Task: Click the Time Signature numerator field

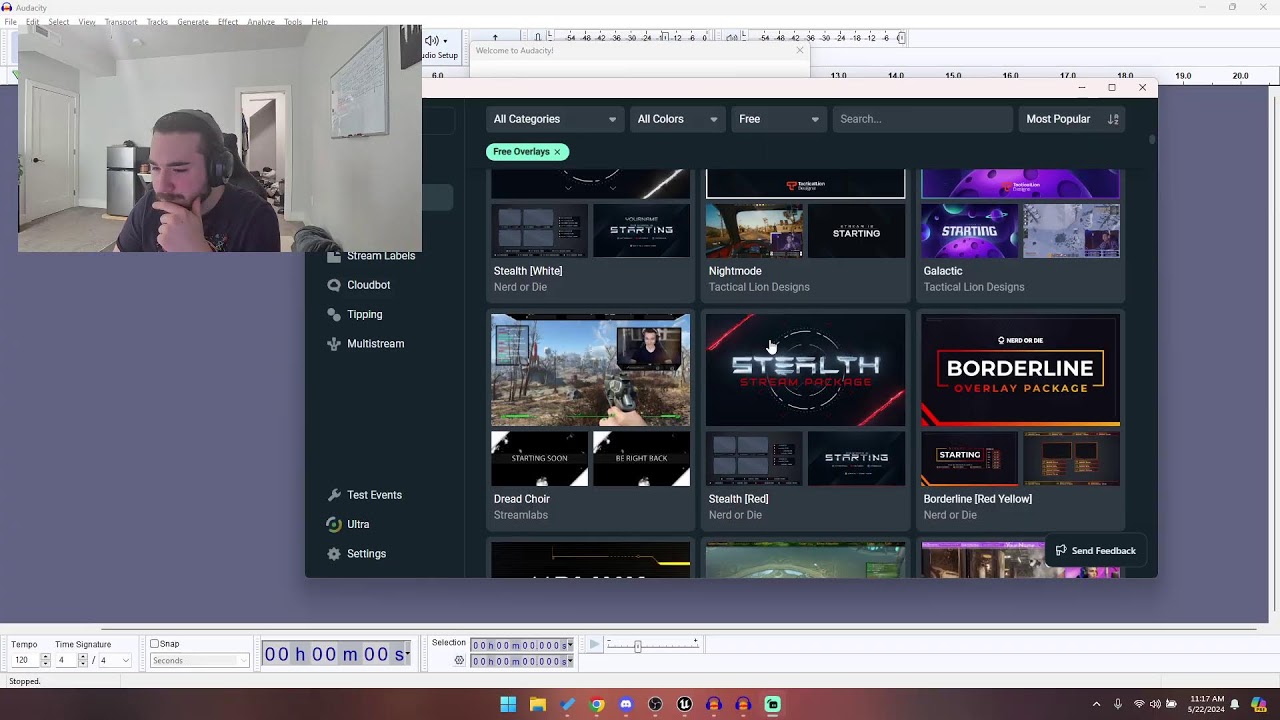Action: click(65, 660)
